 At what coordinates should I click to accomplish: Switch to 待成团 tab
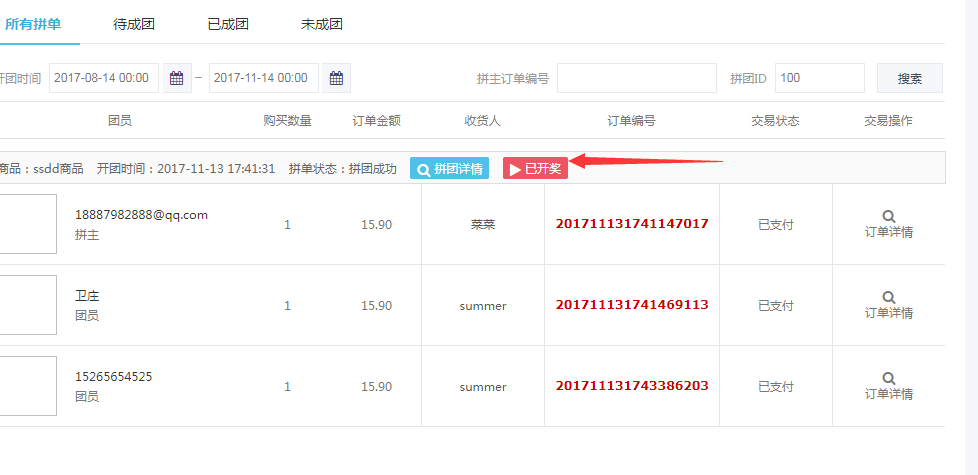click(x=134, y=24)
